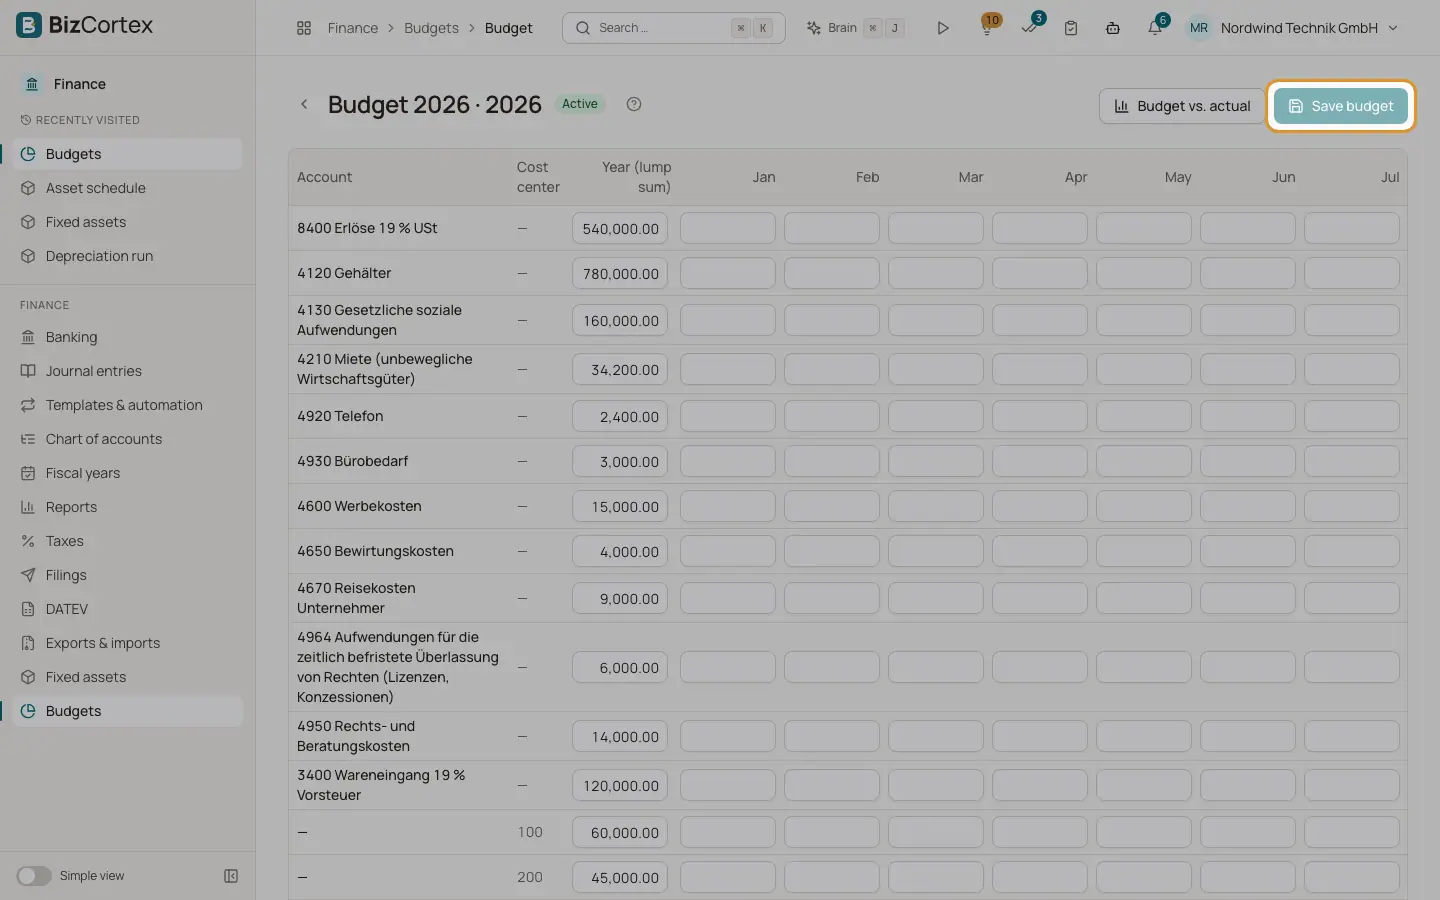Toggle the Simple view switch

(x=34, y=876)
